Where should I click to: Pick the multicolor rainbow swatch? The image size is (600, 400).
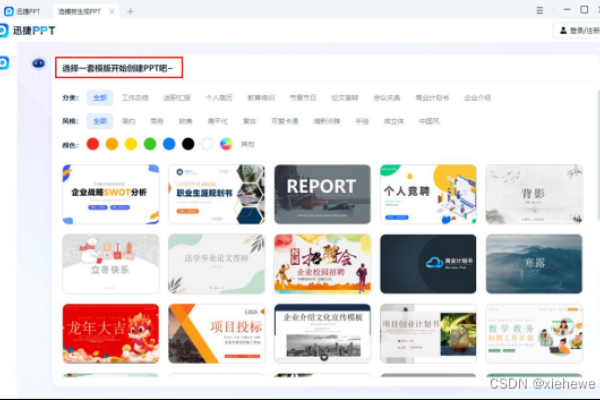click(226, 144)
